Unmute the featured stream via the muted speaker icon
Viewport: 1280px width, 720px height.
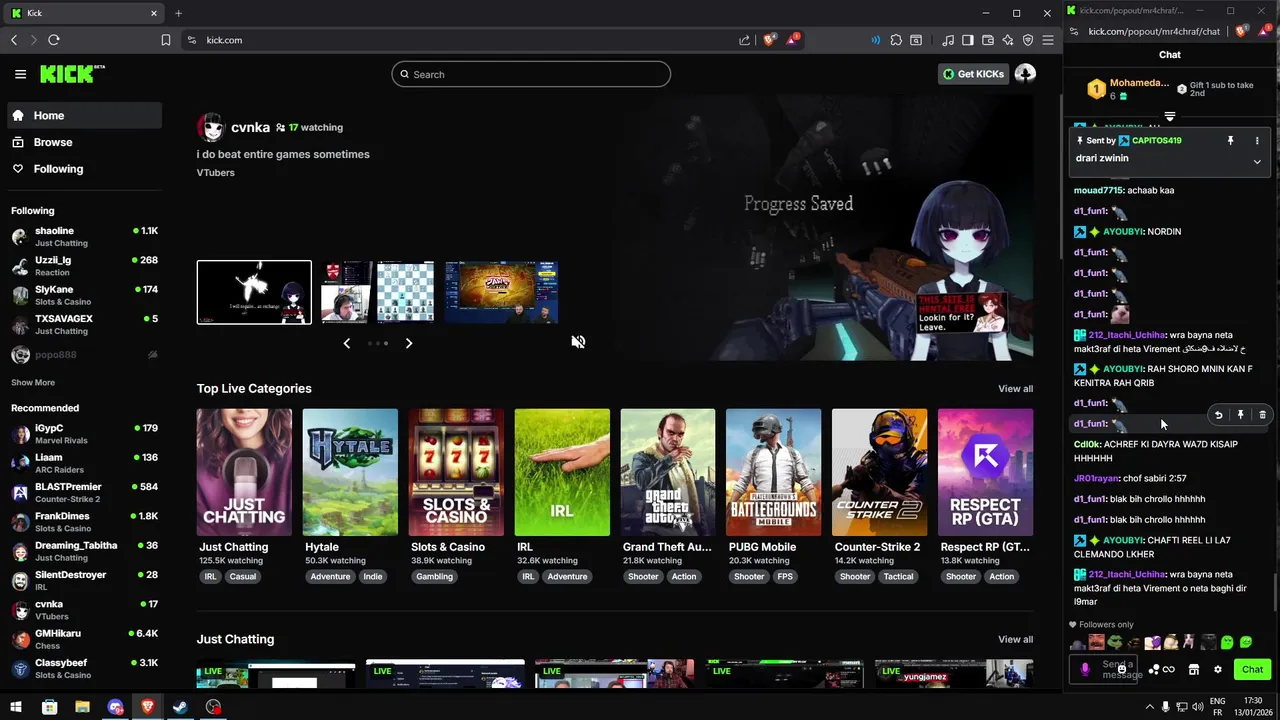point(578,342)
